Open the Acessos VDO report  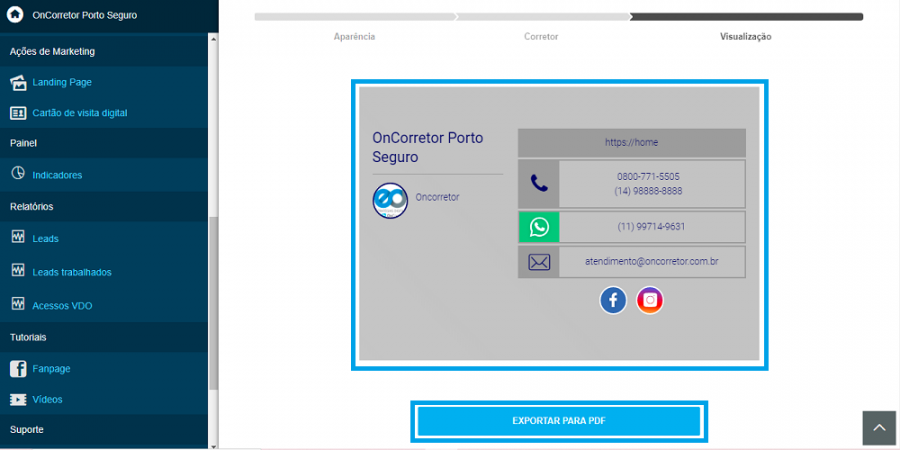pyautogui.click(x=62, y=306)
